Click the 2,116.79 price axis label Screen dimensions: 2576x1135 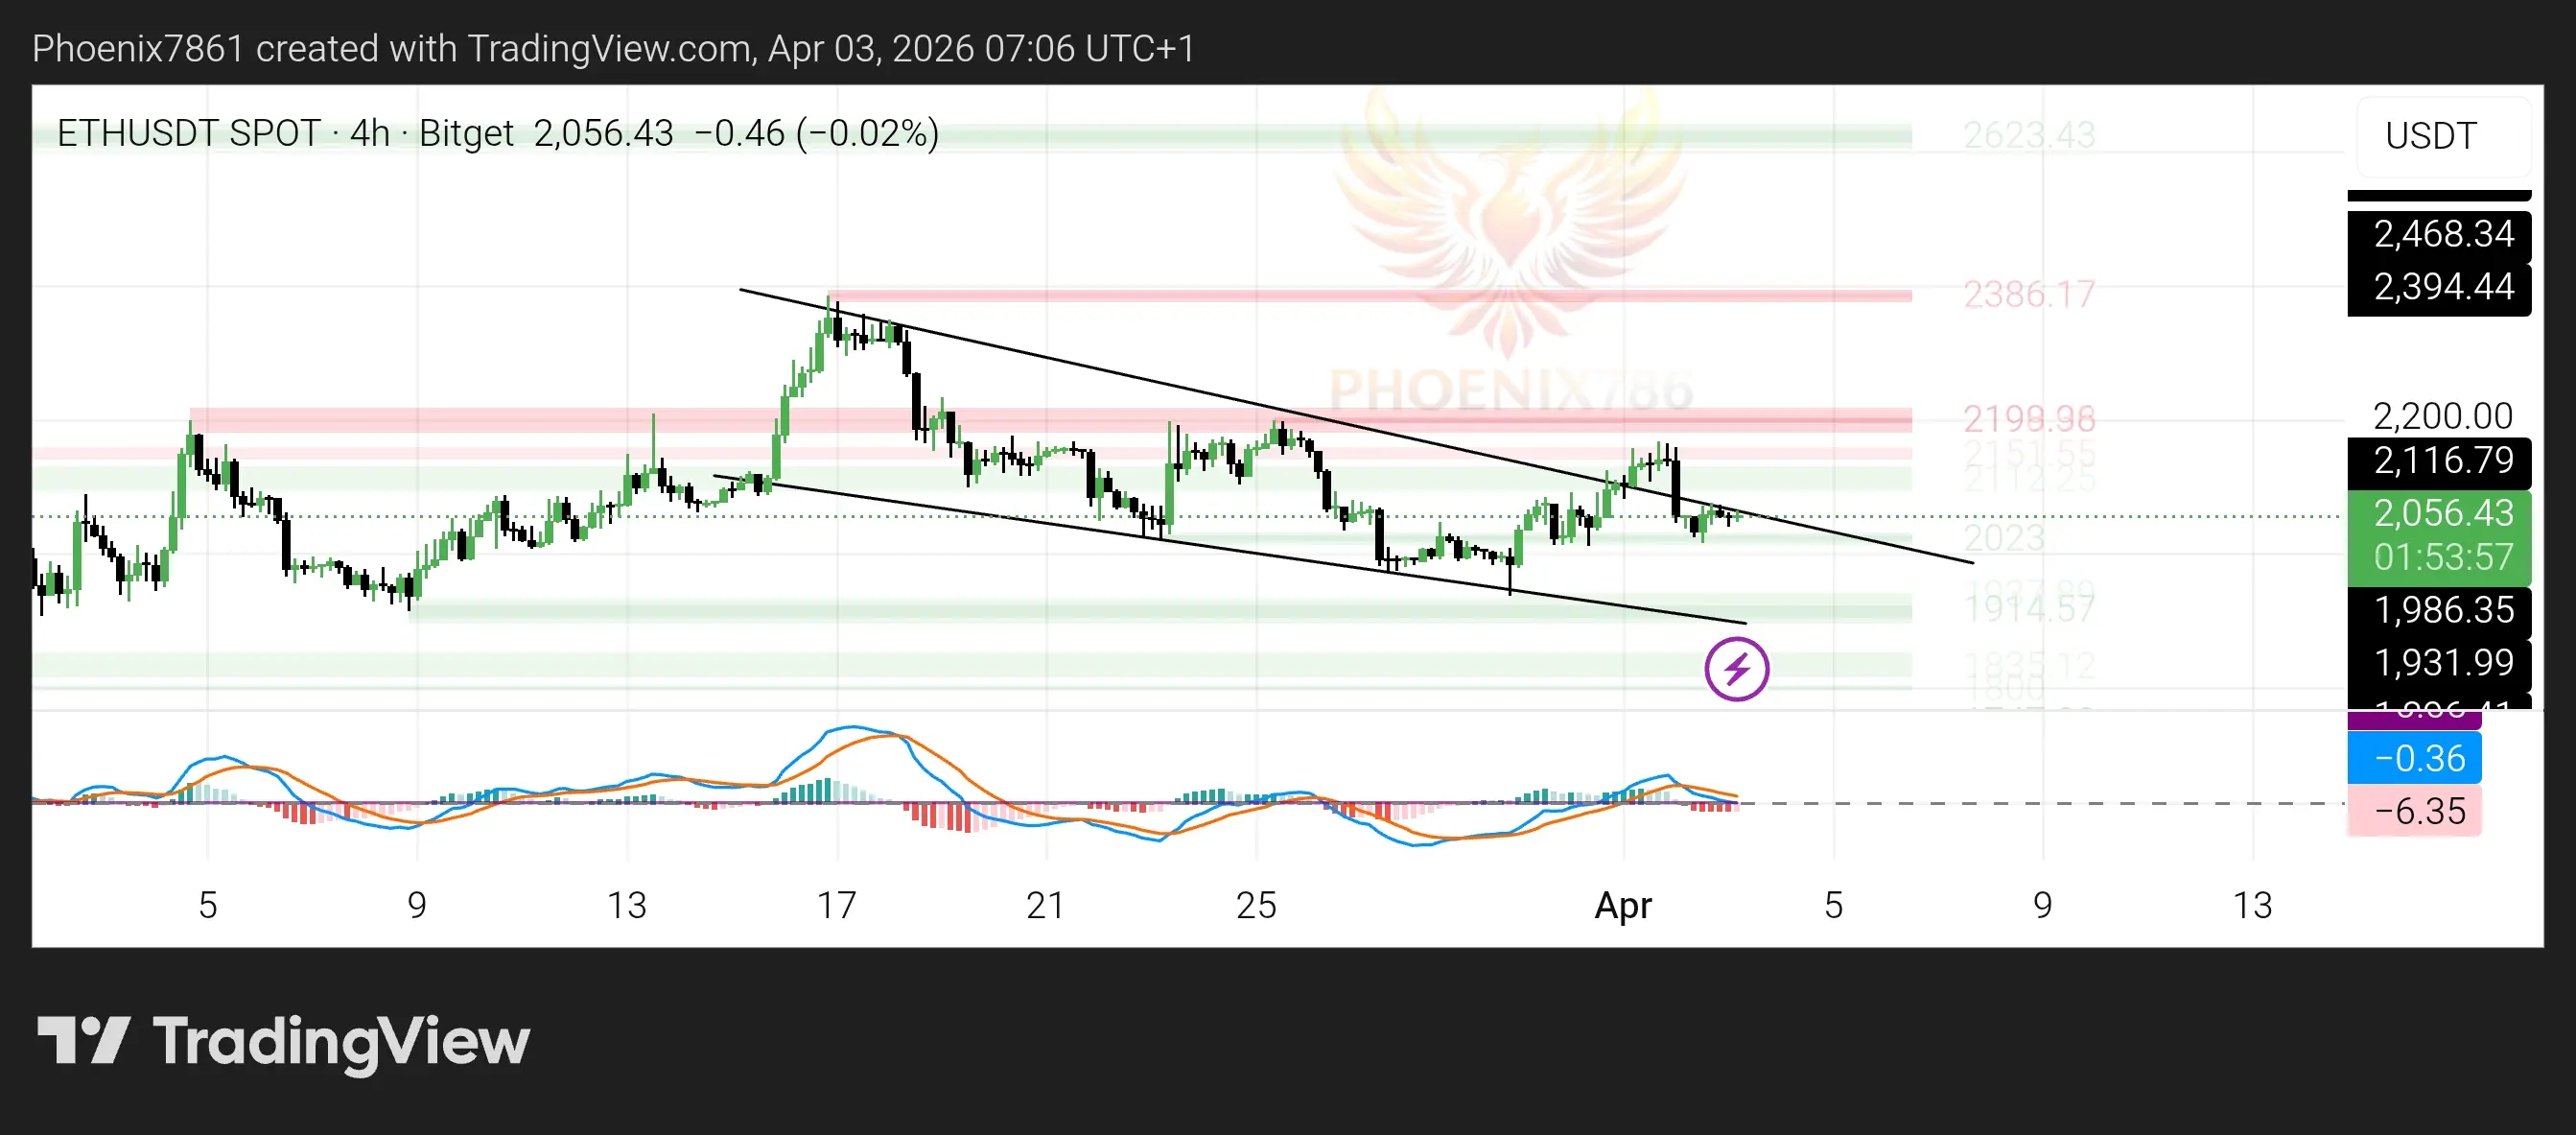click(x=2442, y=460)
